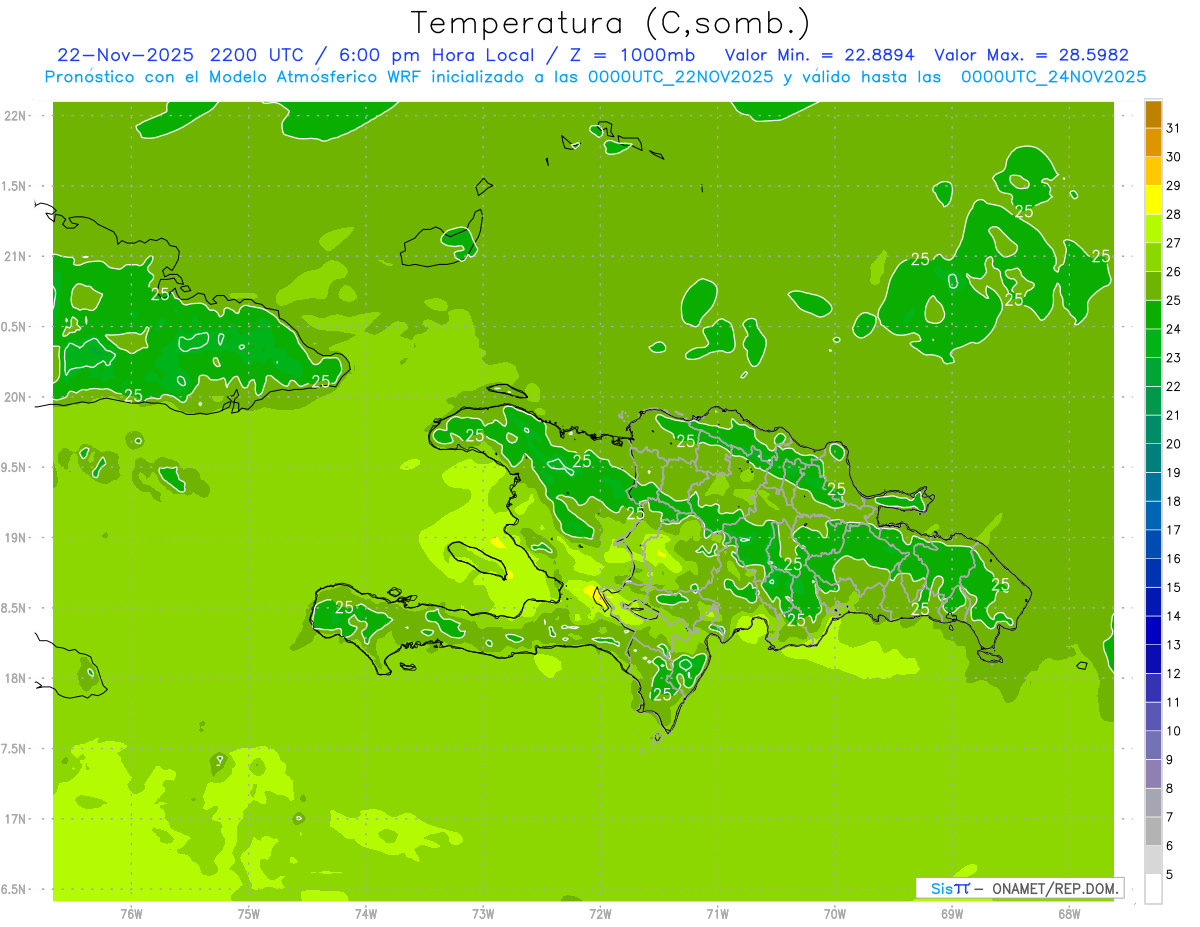This screenshot has height=927, width=1200.
Task: Click the Z = 1000mb pressure level text
Action: point(639,55)
